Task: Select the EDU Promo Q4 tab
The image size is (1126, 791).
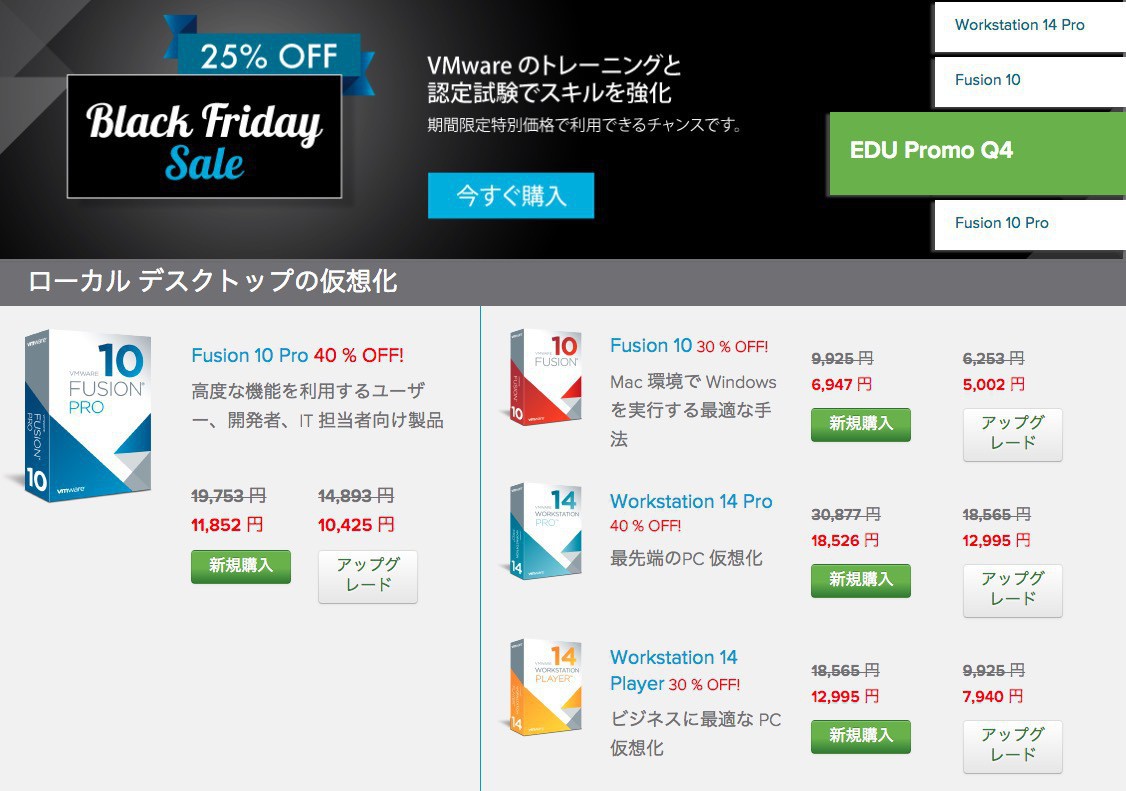Action: (x=976, y=152)
